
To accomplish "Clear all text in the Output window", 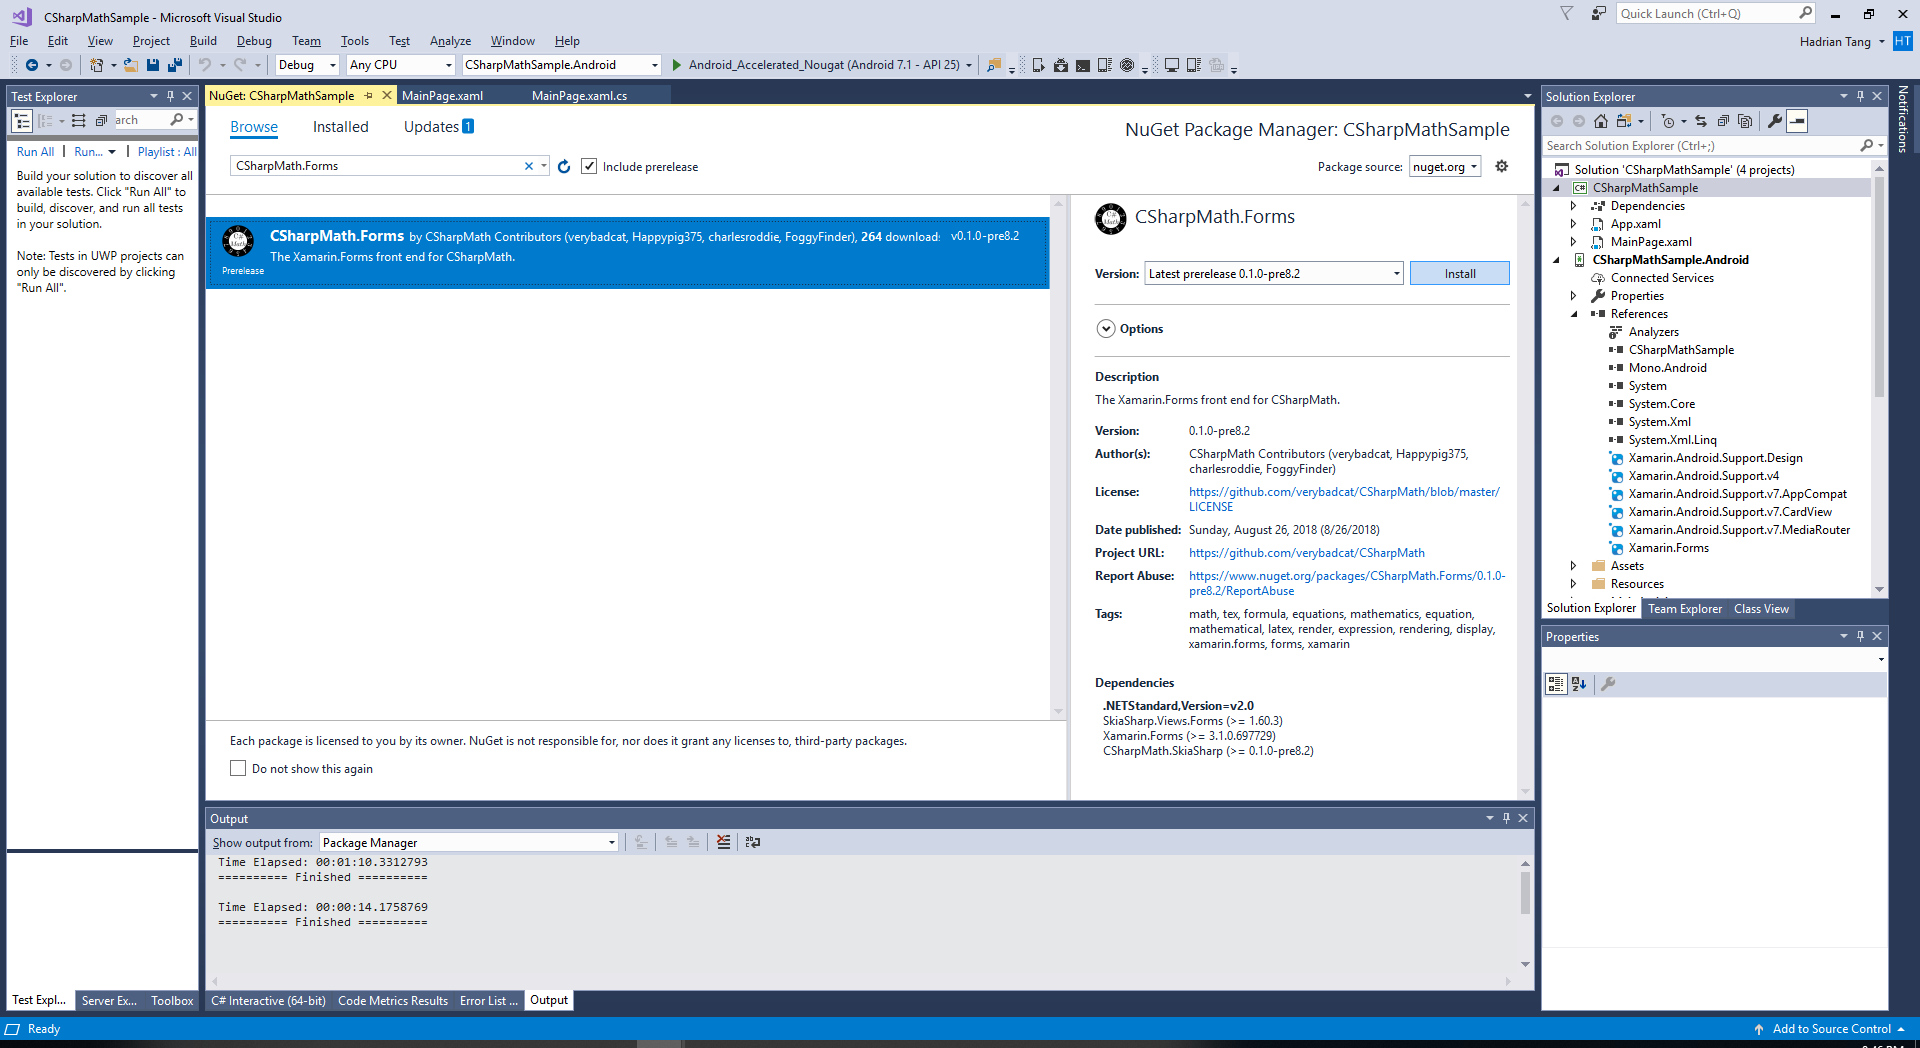I will [723, 842].
